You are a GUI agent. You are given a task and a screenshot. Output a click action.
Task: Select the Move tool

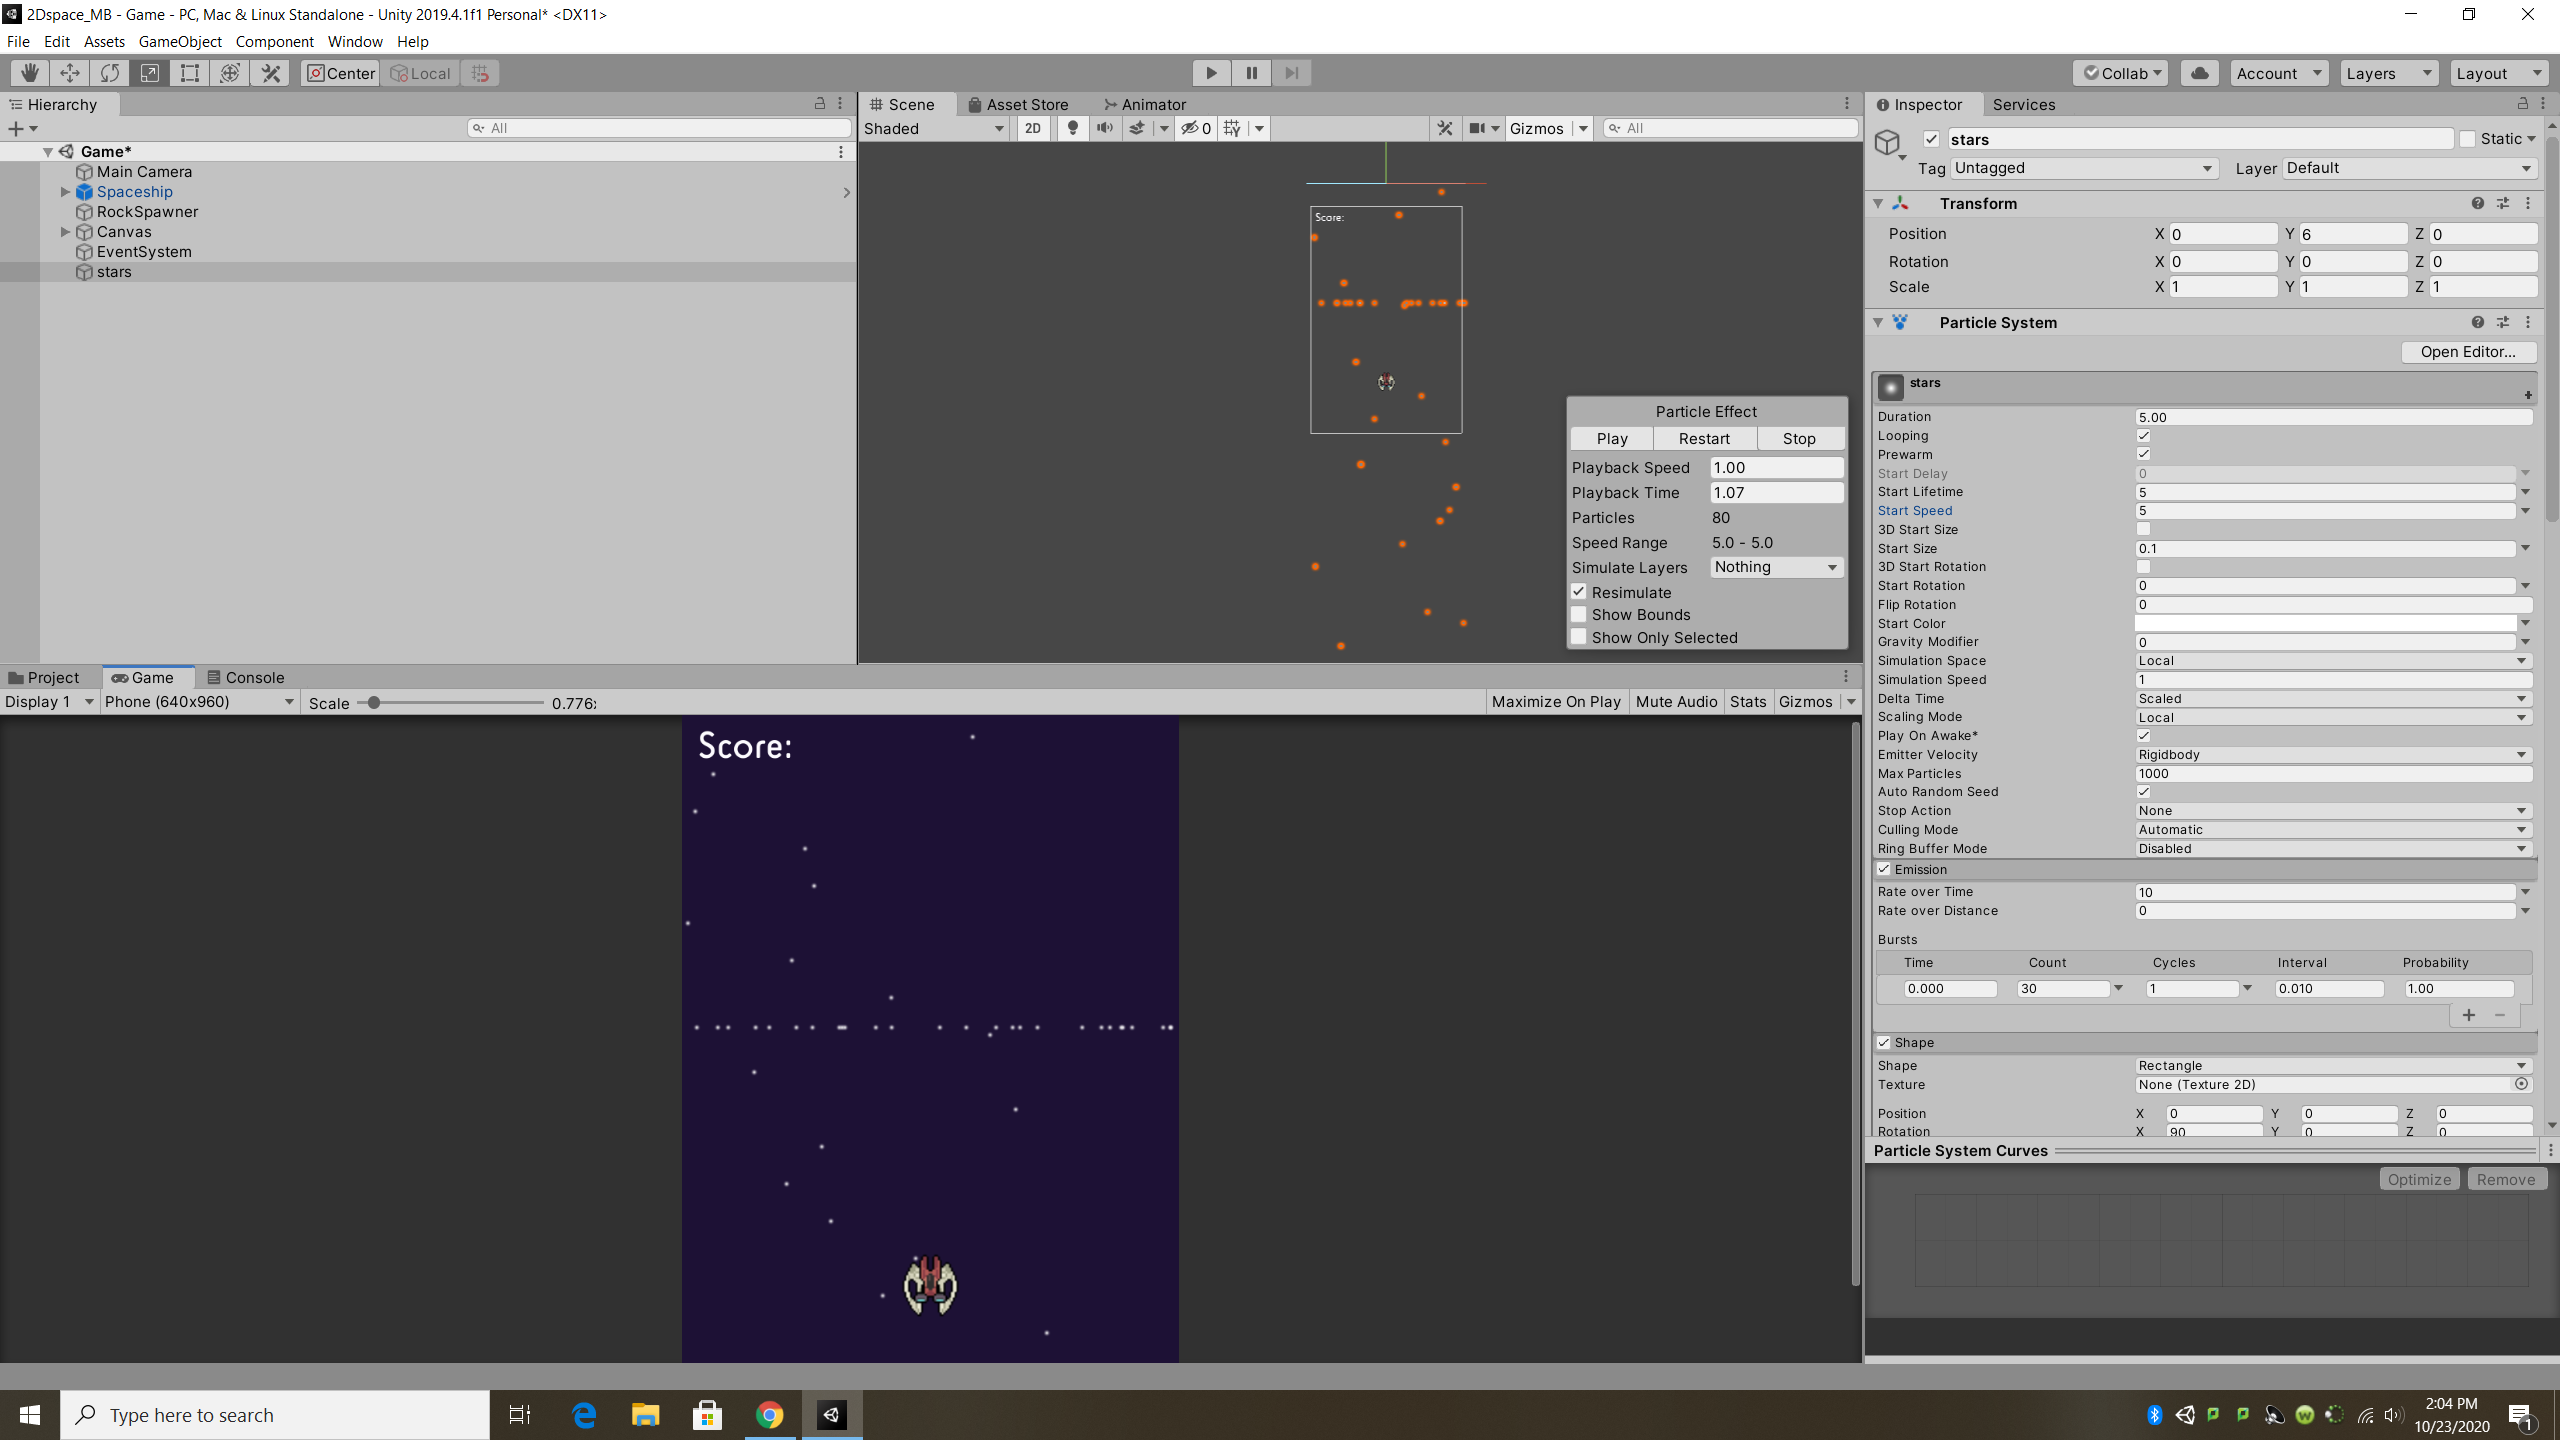[x=69, y=73]
